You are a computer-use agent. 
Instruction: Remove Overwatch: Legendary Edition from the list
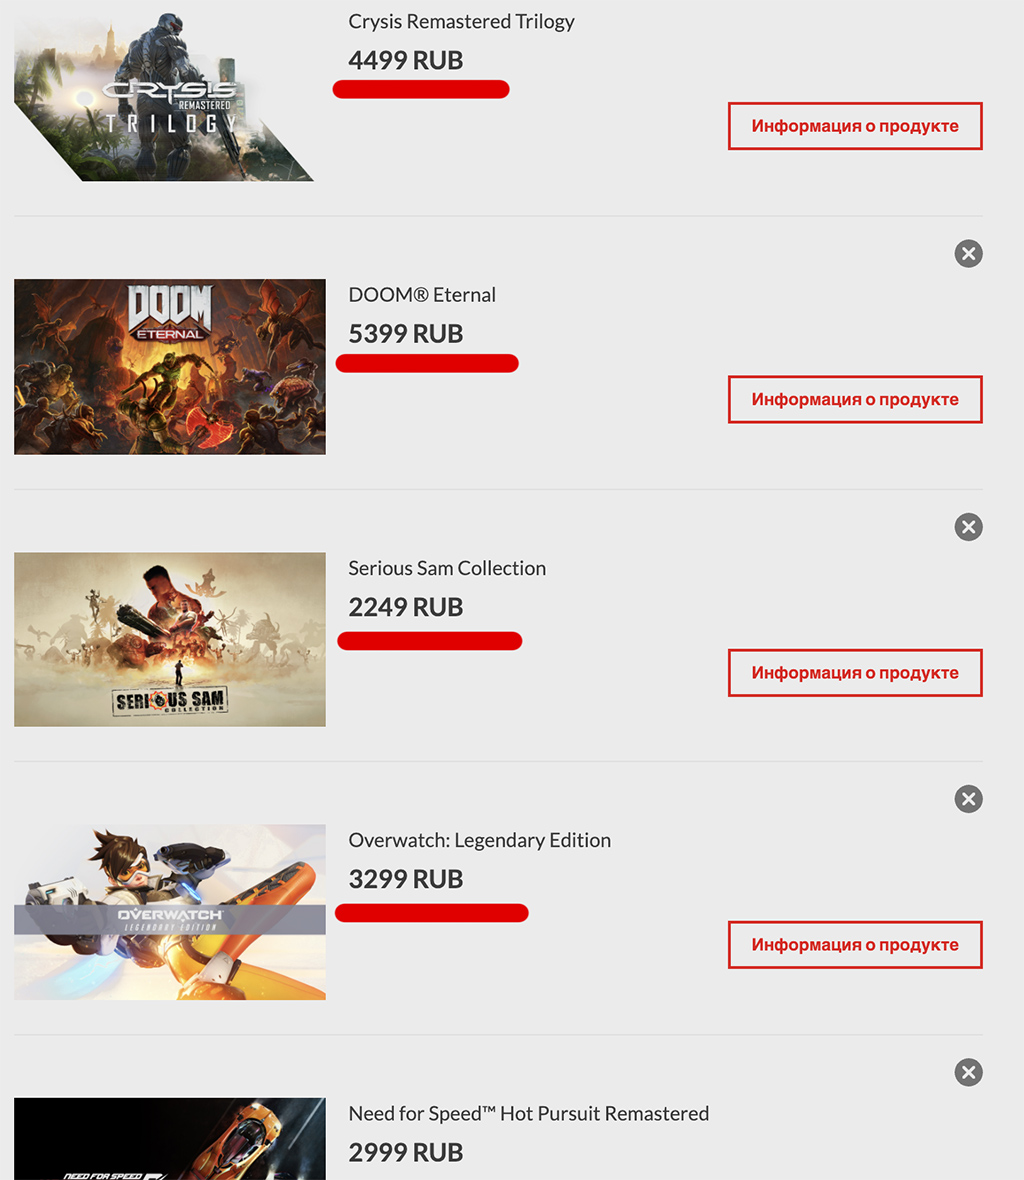[x=968, y=799]
